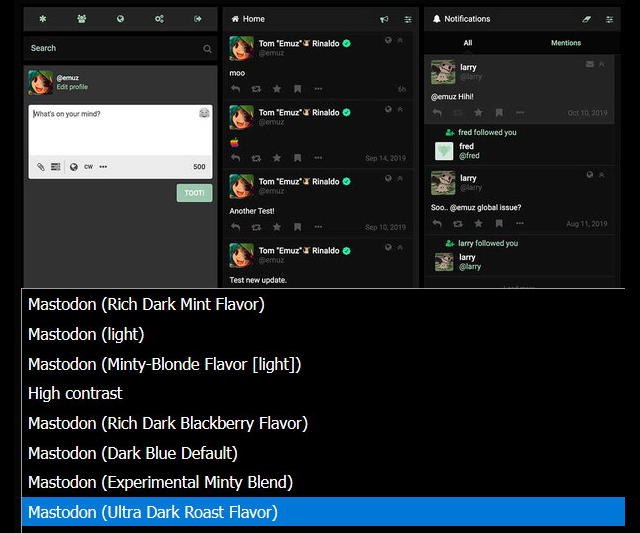The height and width of the screenshot is (533, 640).
Task: Favourite the 'Another Test!' post
Action: coord(277,227)
